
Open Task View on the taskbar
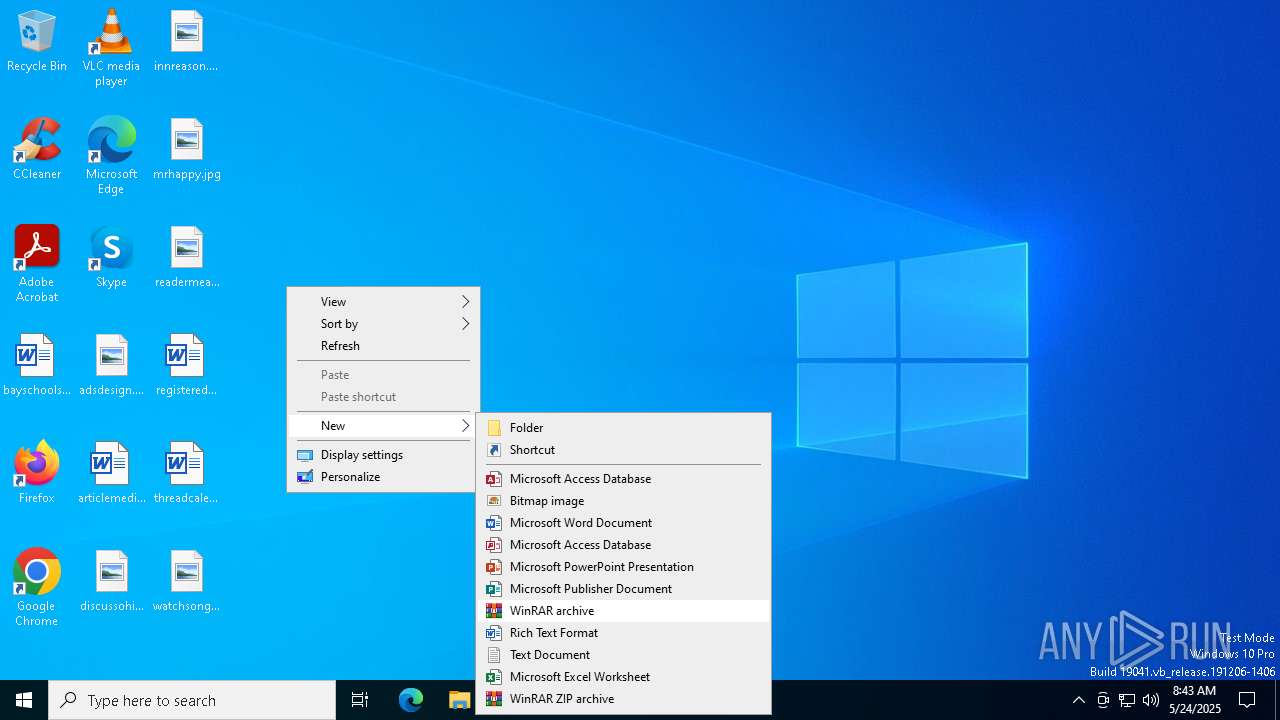360,700
